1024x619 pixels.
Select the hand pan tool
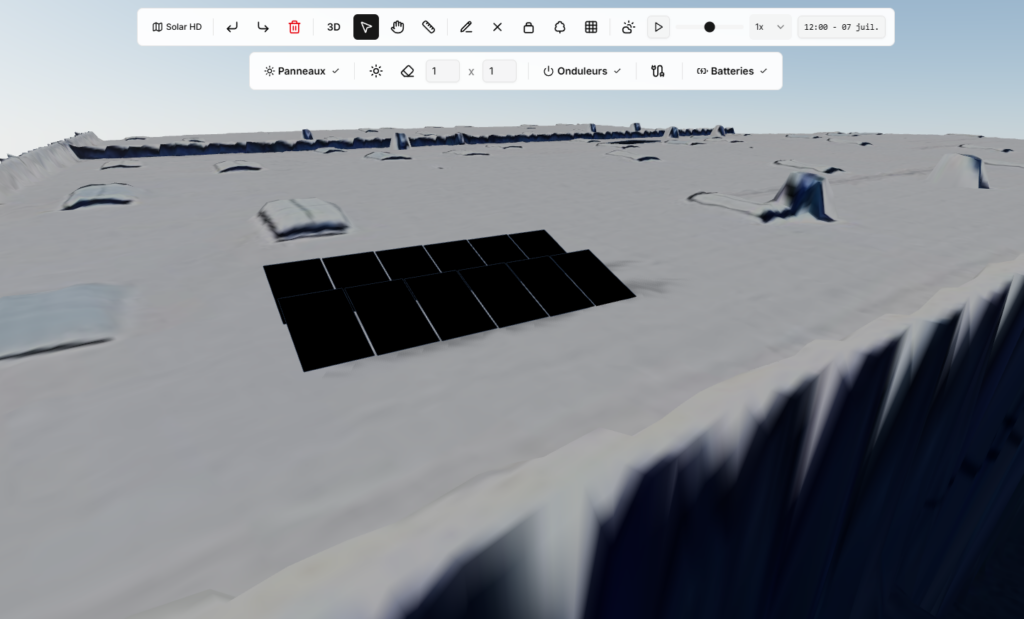point(398,27)
